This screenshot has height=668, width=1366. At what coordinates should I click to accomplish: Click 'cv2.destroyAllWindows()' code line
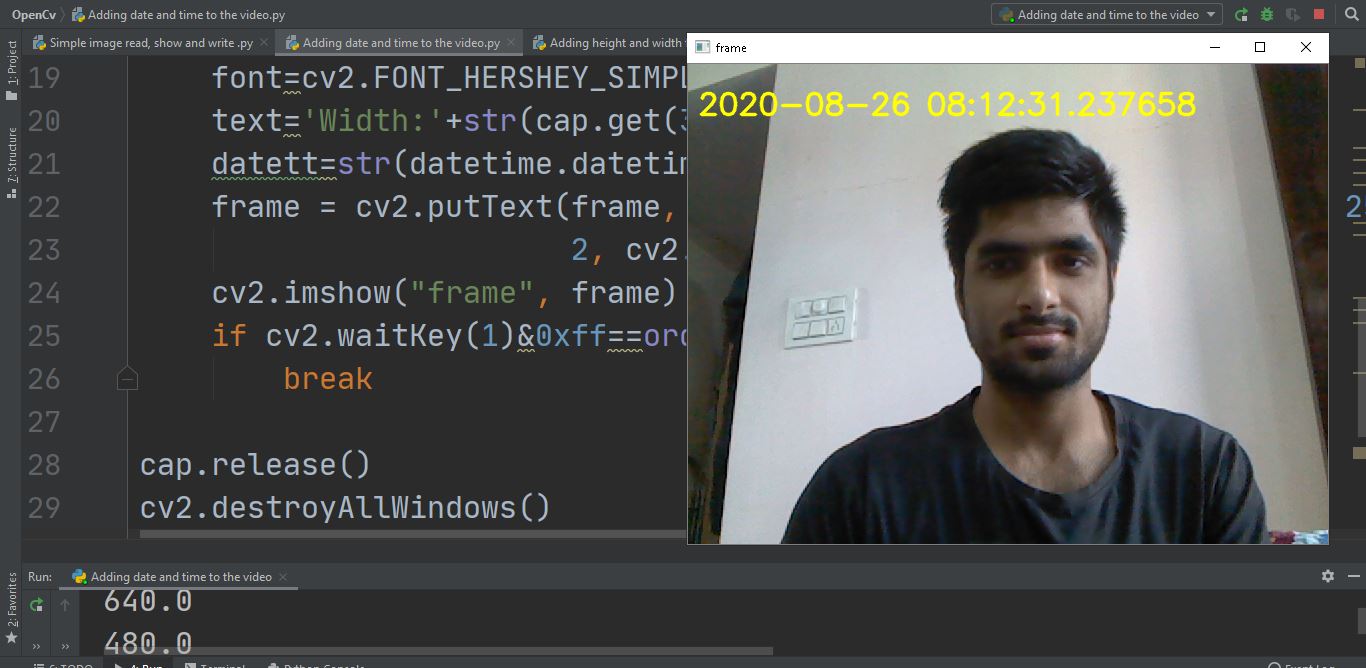(345, 508)
